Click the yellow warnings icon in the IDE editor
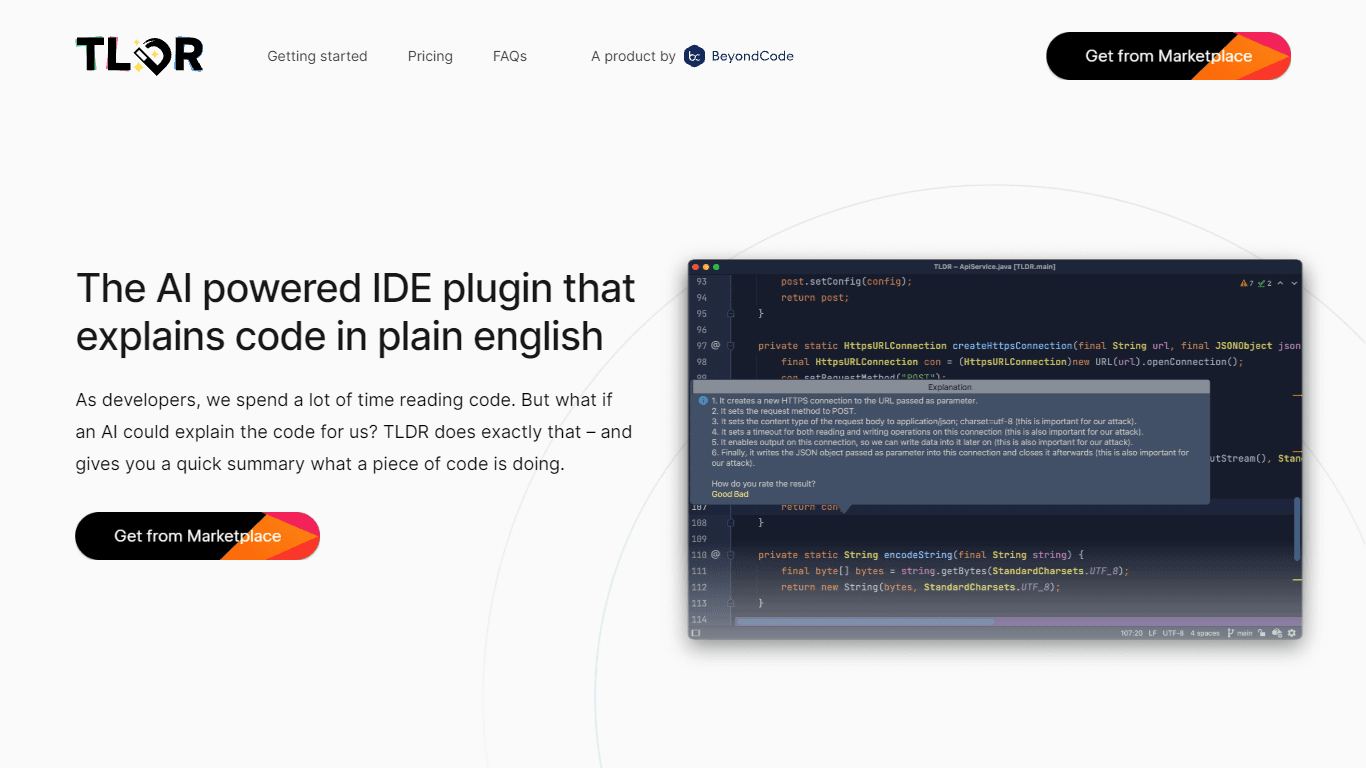Viewport: 1366px width, 768px height. pyautogui.click(x=1244, y=283)
